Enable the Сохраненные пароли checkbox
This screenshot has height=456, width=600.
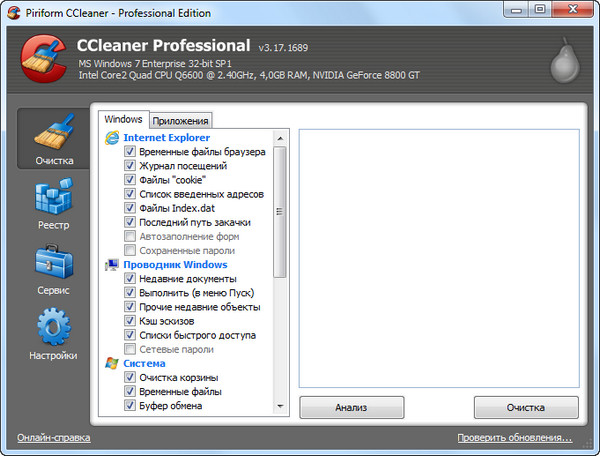[x=130, y=250]
